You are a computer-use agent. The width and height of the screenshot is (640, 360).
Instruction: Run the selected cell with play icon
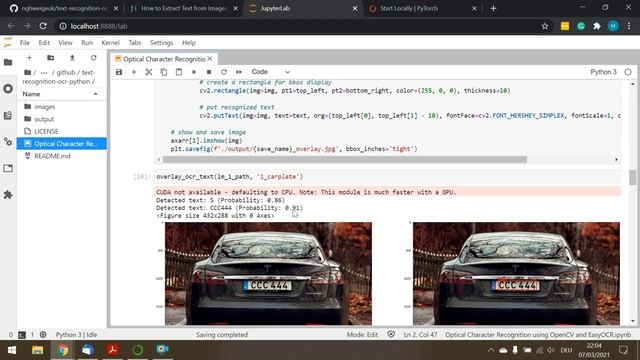tap(194, 72)
